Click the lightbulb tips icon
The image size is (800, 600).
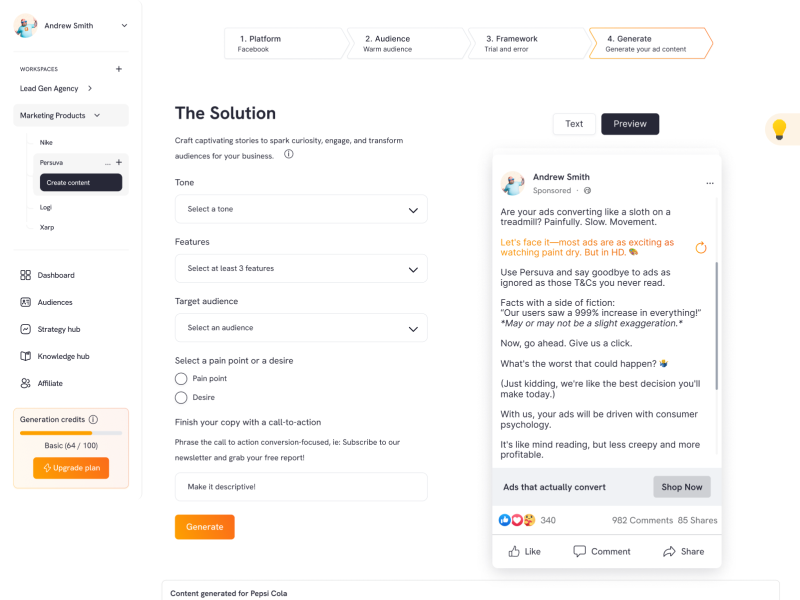tap(779, 129)
